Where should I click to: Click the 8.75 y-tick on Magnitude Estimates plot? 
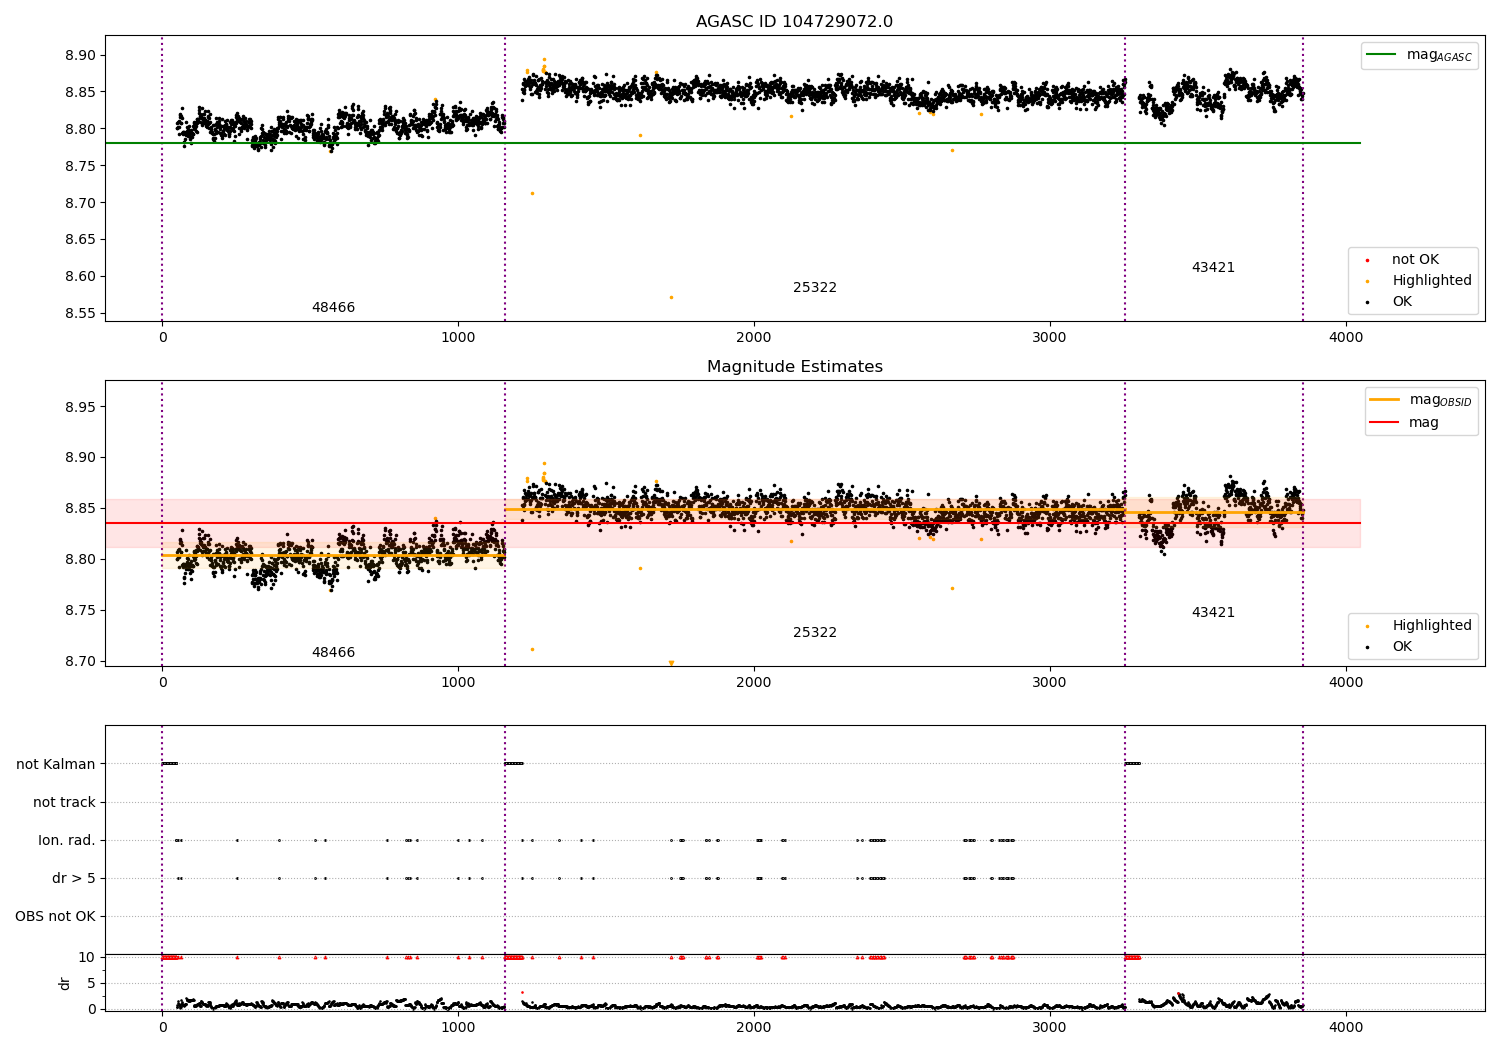(x=79, y=611)
